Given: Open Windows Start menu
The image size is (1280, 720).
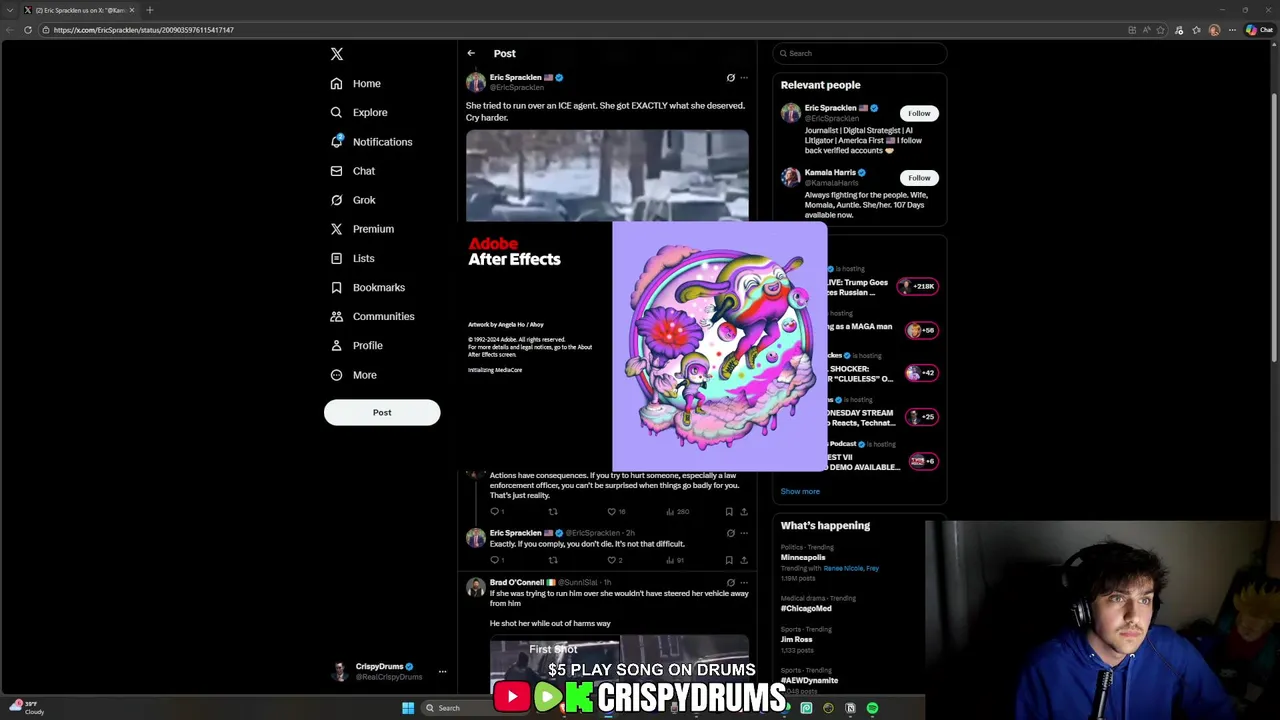Looking at the screenshot, I should coord(408,708).
